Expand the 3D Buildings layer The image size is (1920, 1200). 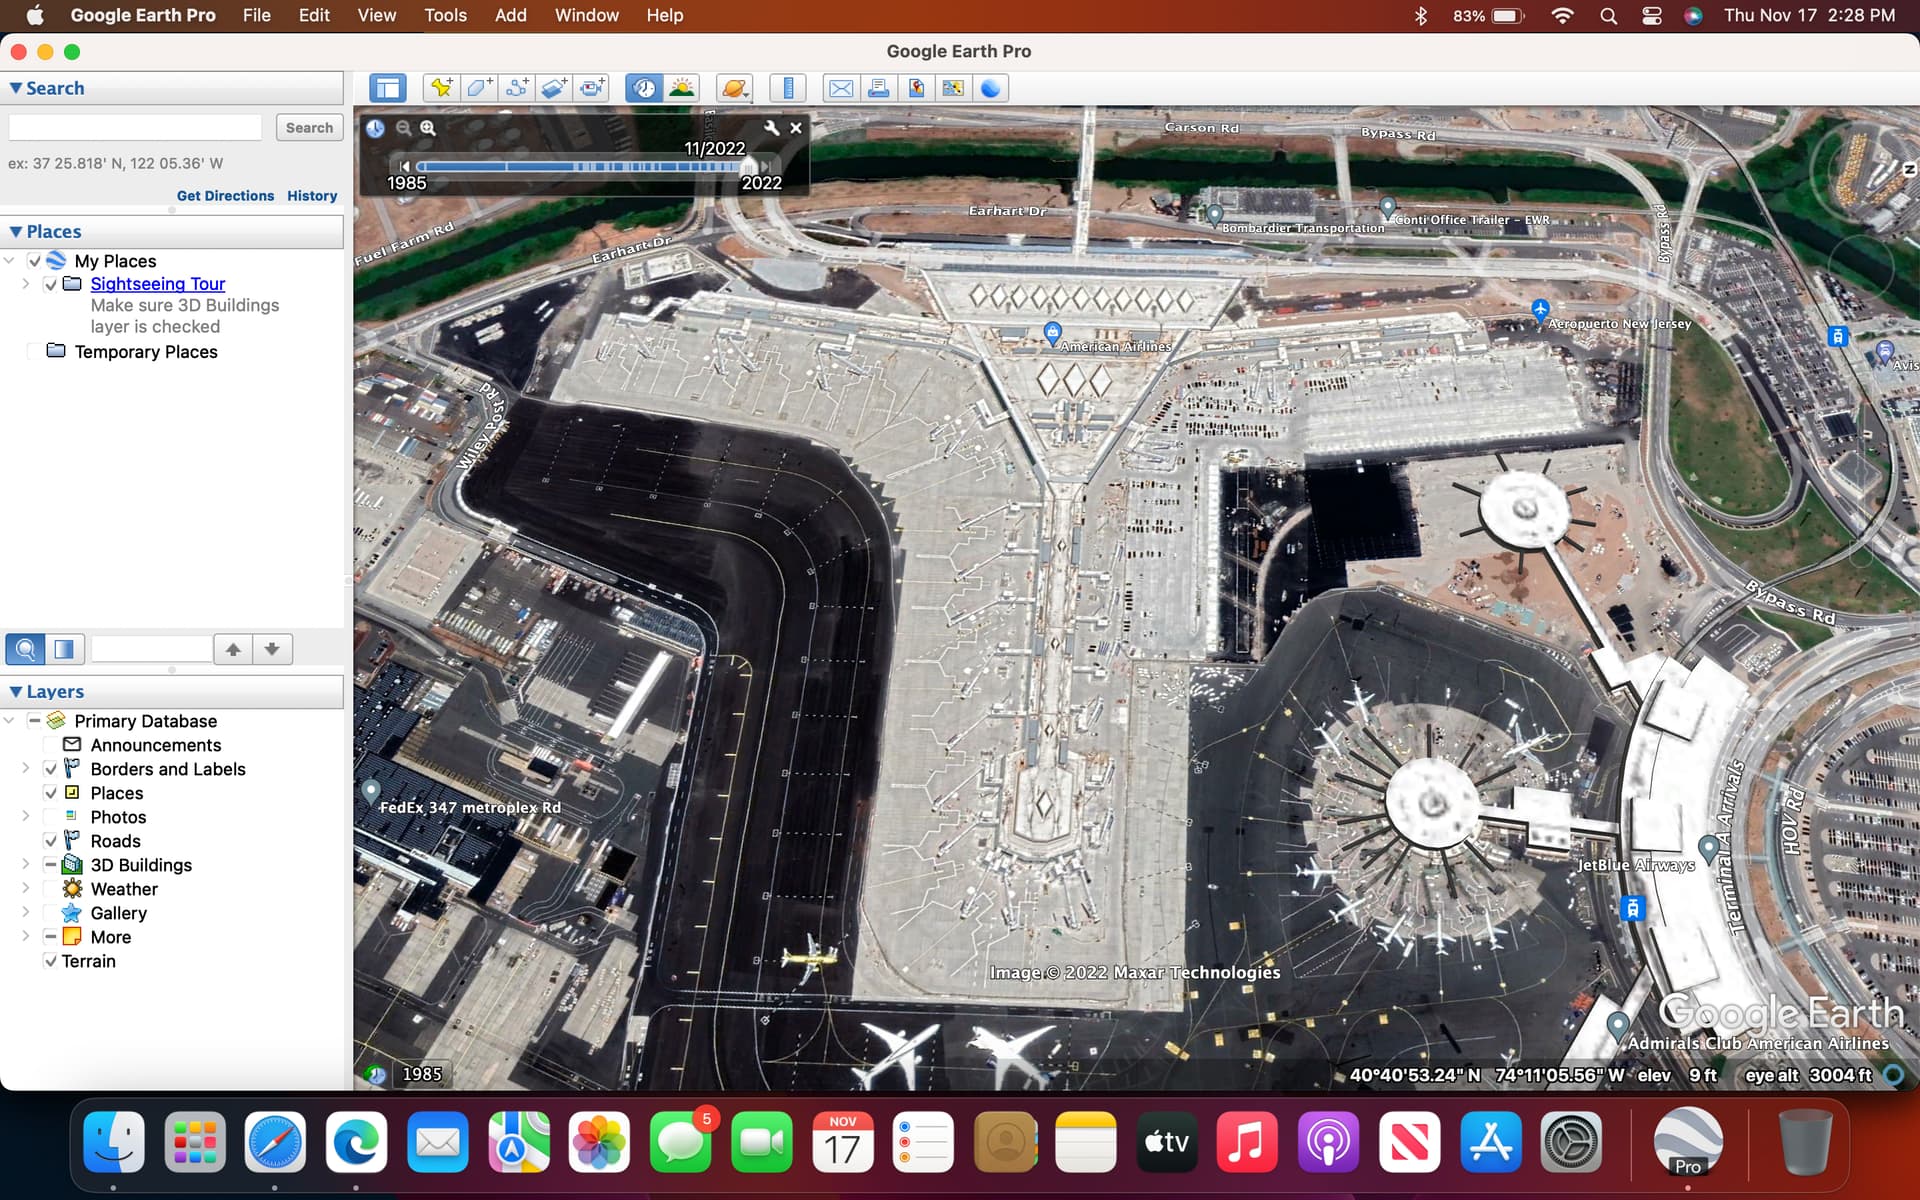pos(26,865)
